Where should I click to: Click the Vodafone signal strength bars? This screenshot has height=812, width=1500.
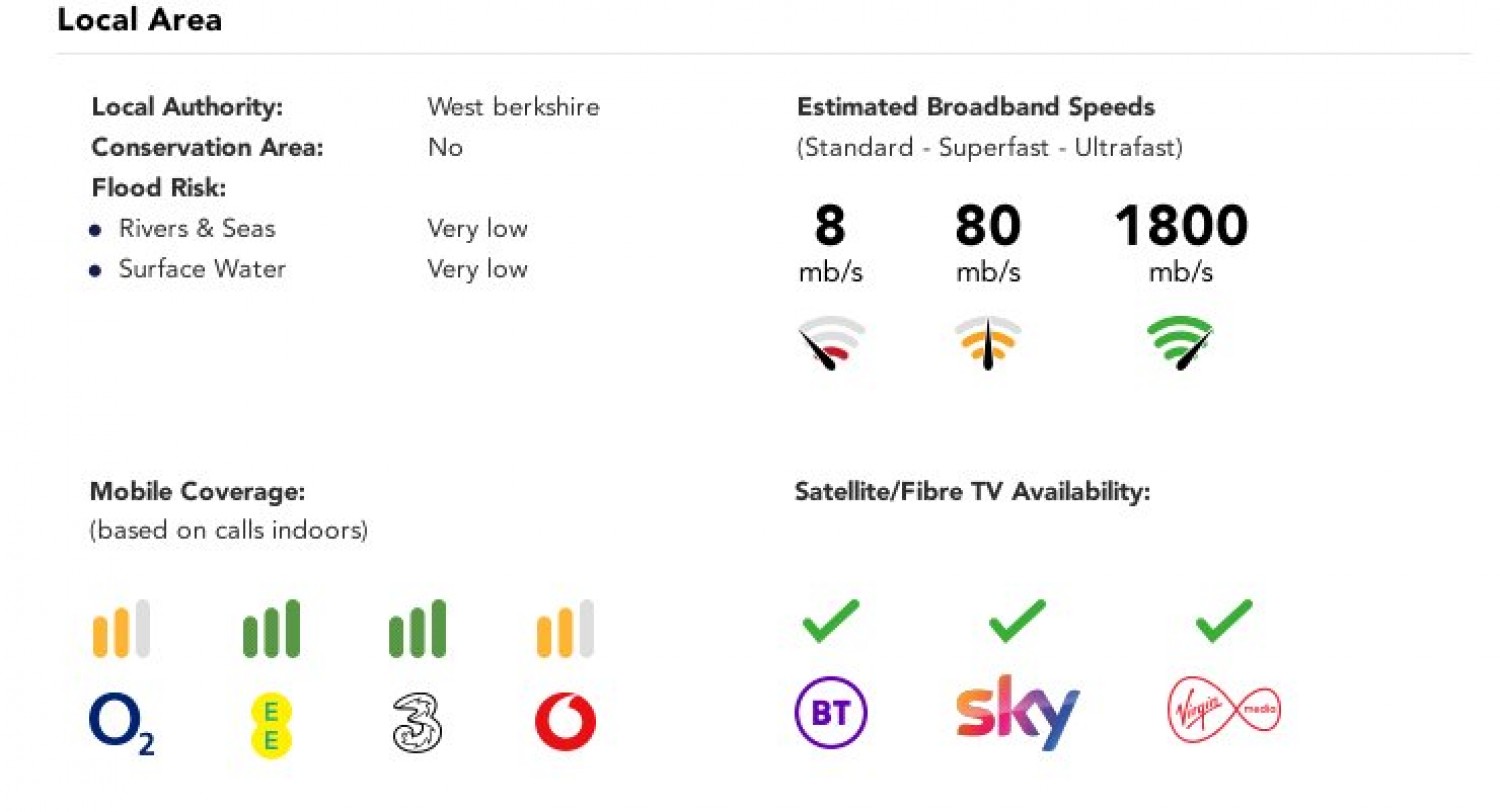coord(565,629)
